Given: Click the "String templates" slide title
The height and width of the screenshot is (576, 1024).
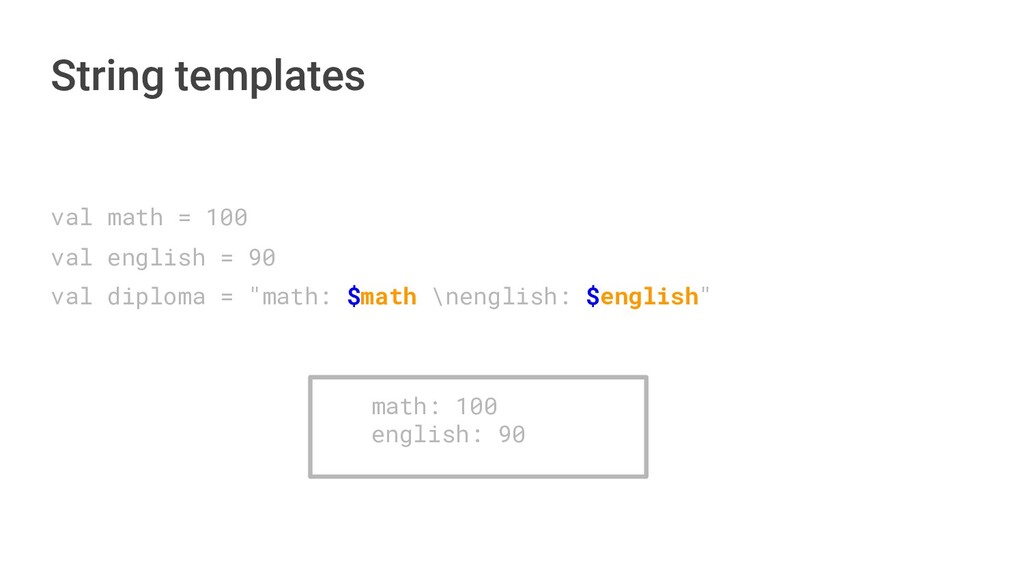Looking at the screenshot, I should click(x=208, y=76).
